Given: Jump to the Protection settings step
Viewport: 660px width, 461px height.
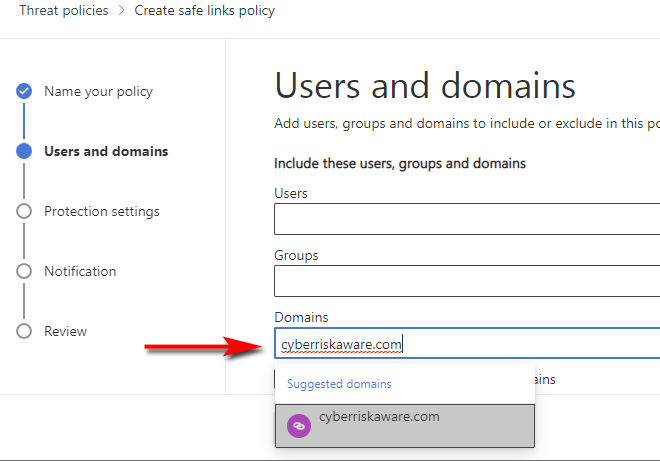Looking at the screenshot, I should point(102,211).
